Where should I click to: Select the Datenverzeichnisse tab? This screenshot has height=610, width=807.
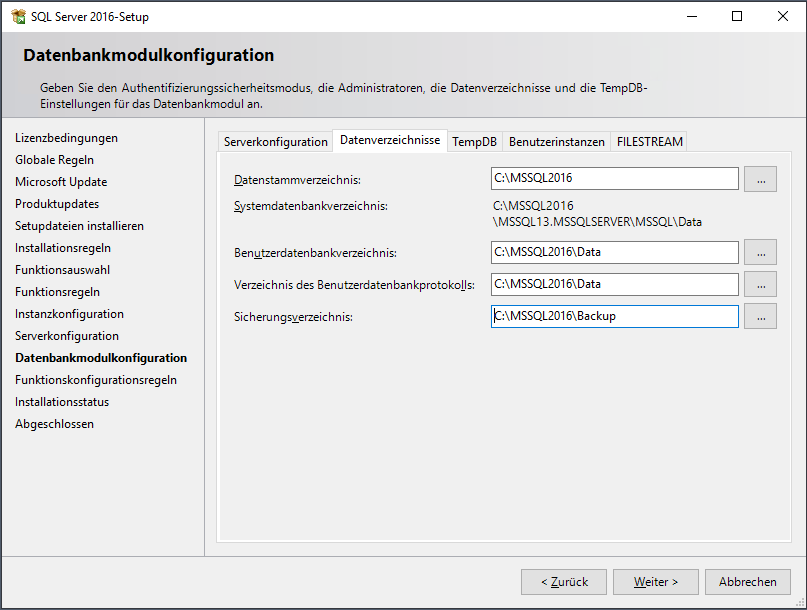click(389, 141)
